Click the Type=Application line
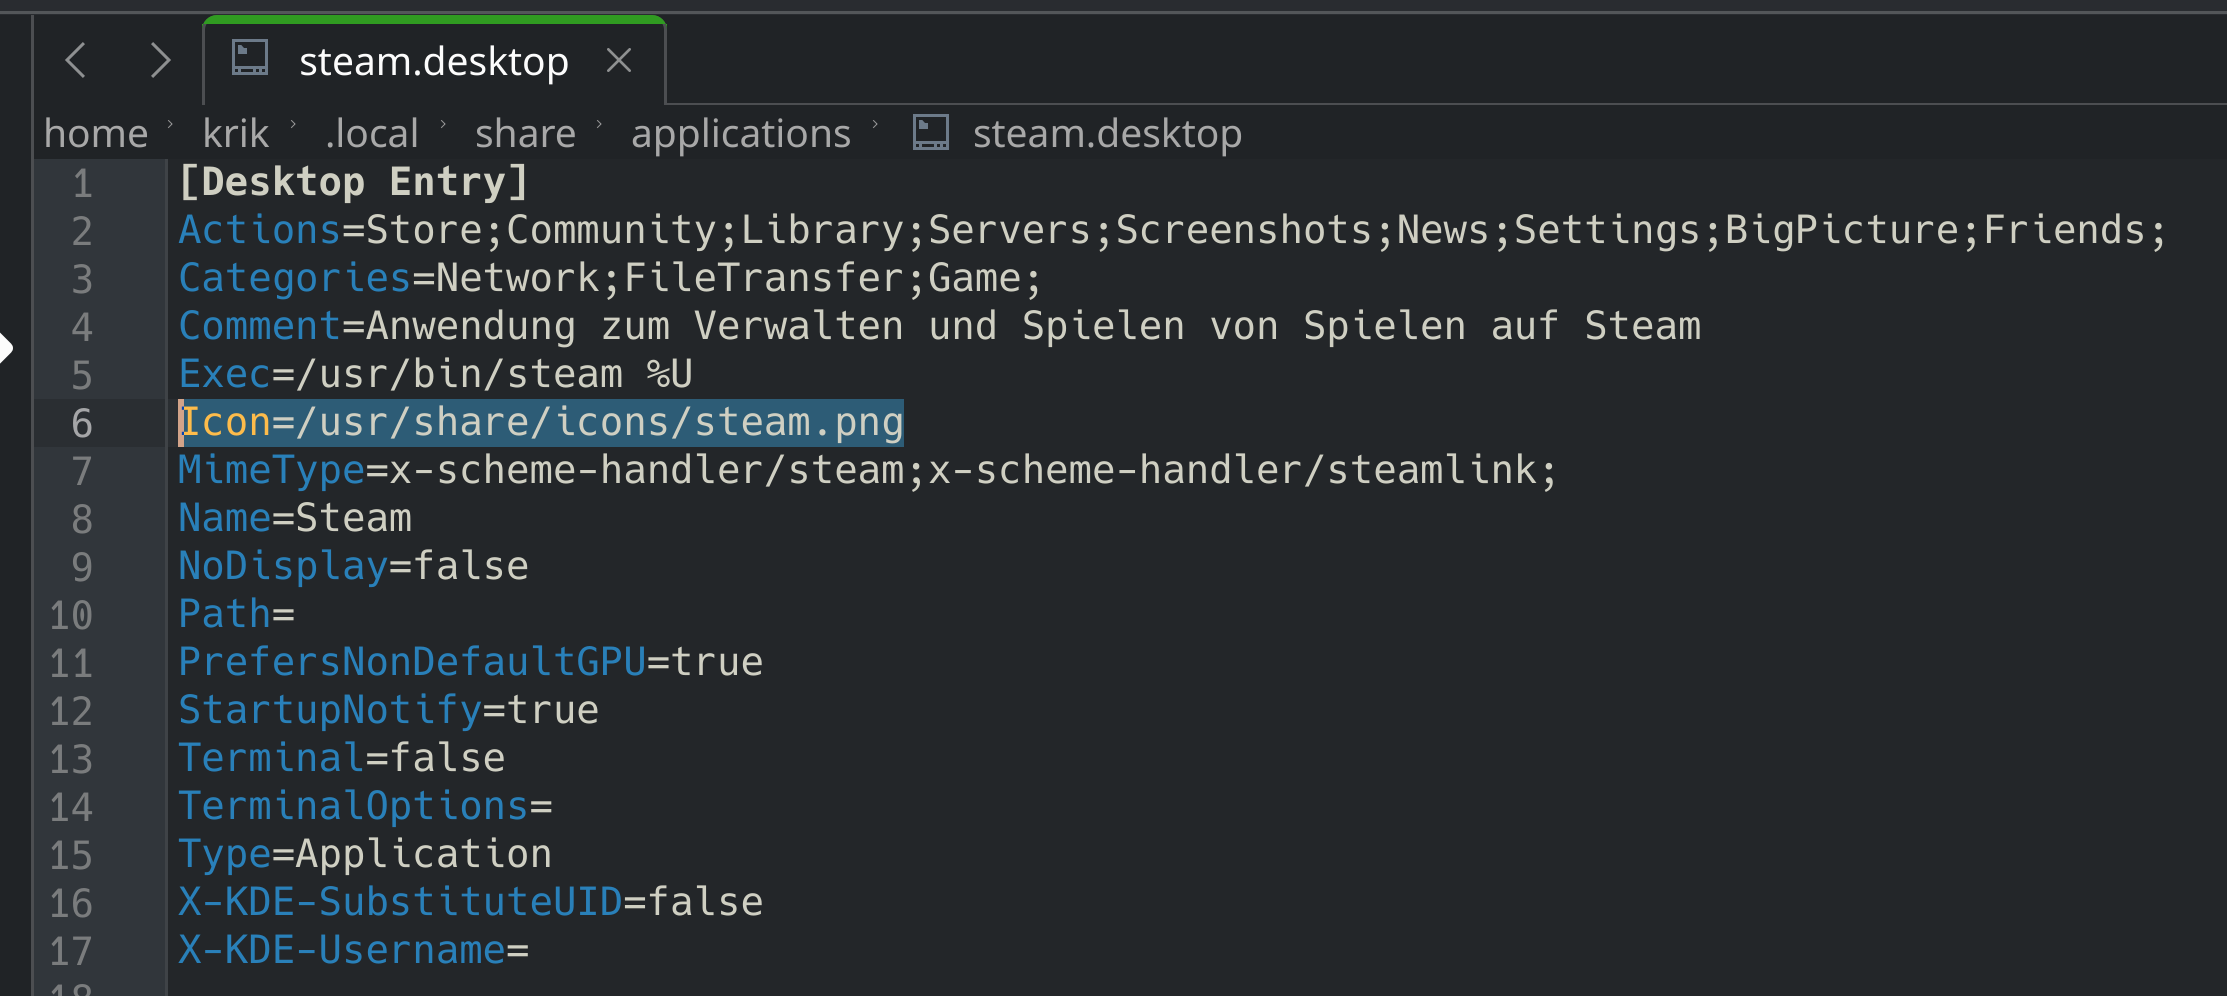Image resolution: width=2227 pixels, height=996 pixels. (365, 855)
